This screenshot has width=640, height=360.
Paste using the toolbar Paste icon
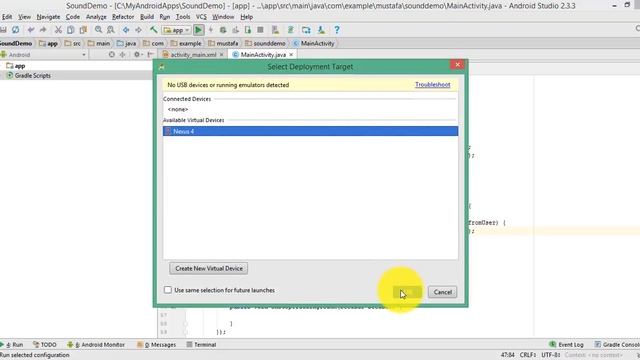(83, 30)
